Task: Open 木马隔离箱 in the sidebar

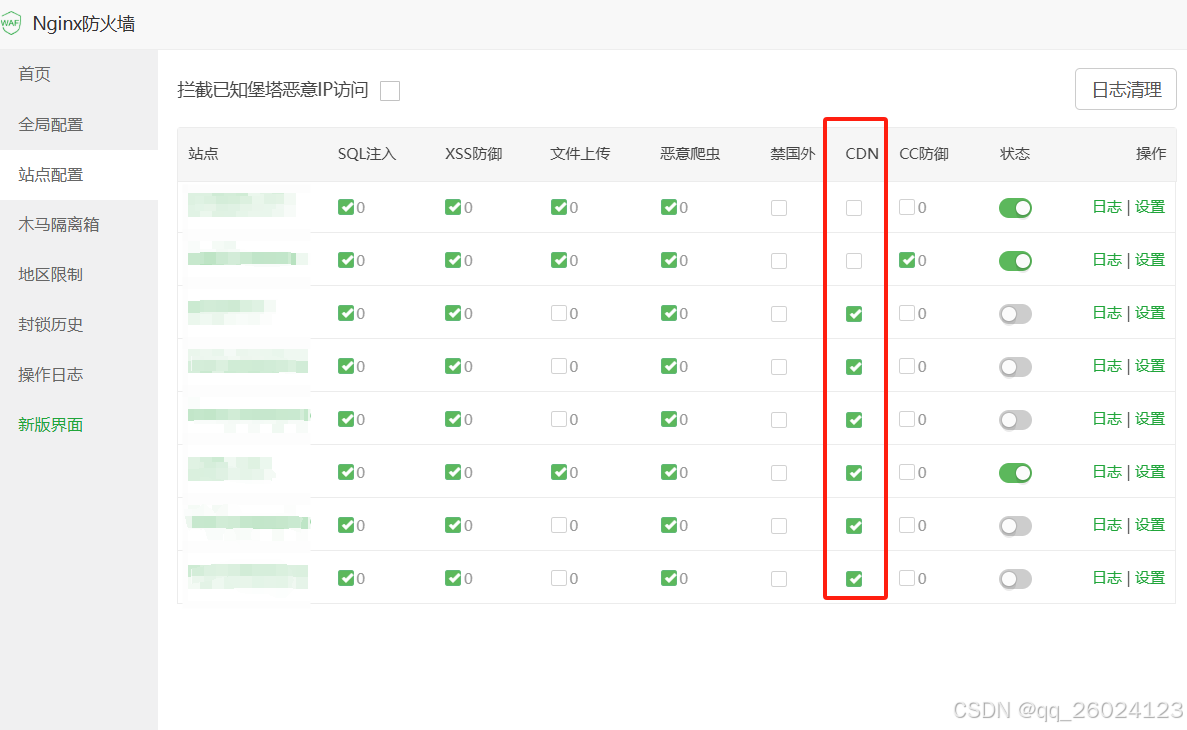Action: [x=59, y=224]
